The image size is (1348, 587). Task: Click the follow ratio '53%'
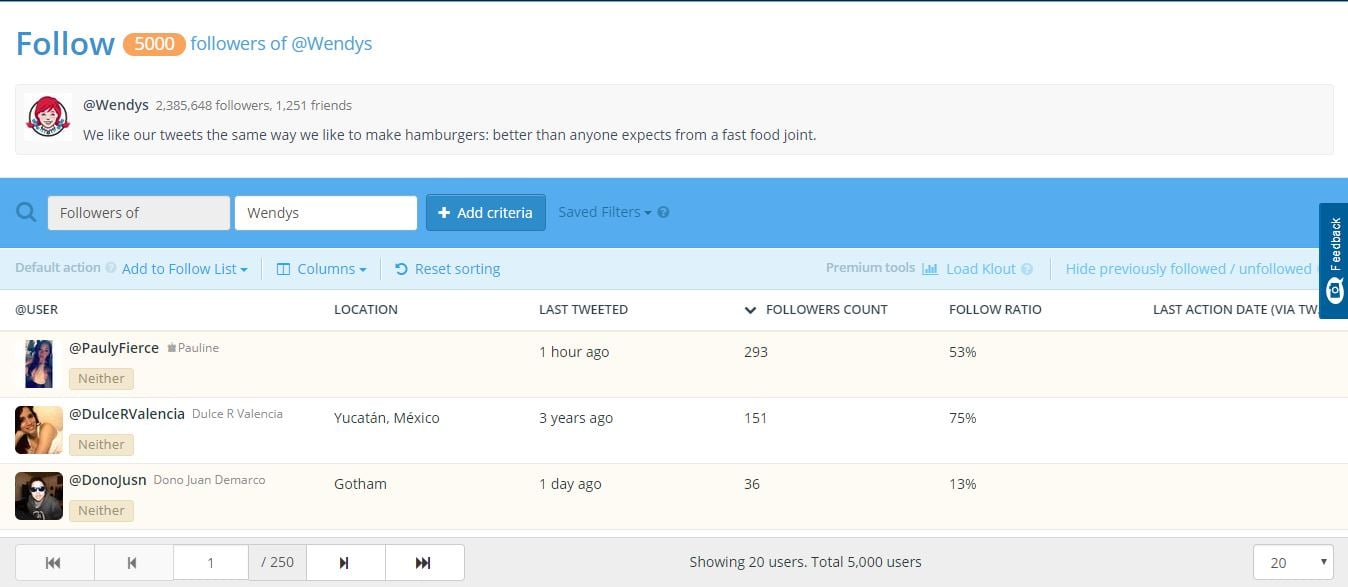963,352
